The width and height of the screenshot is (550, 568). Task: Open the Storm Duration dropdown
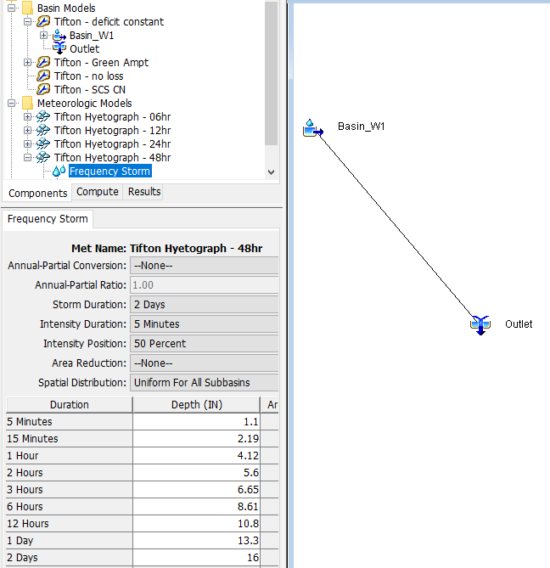[x=204, y=304]
